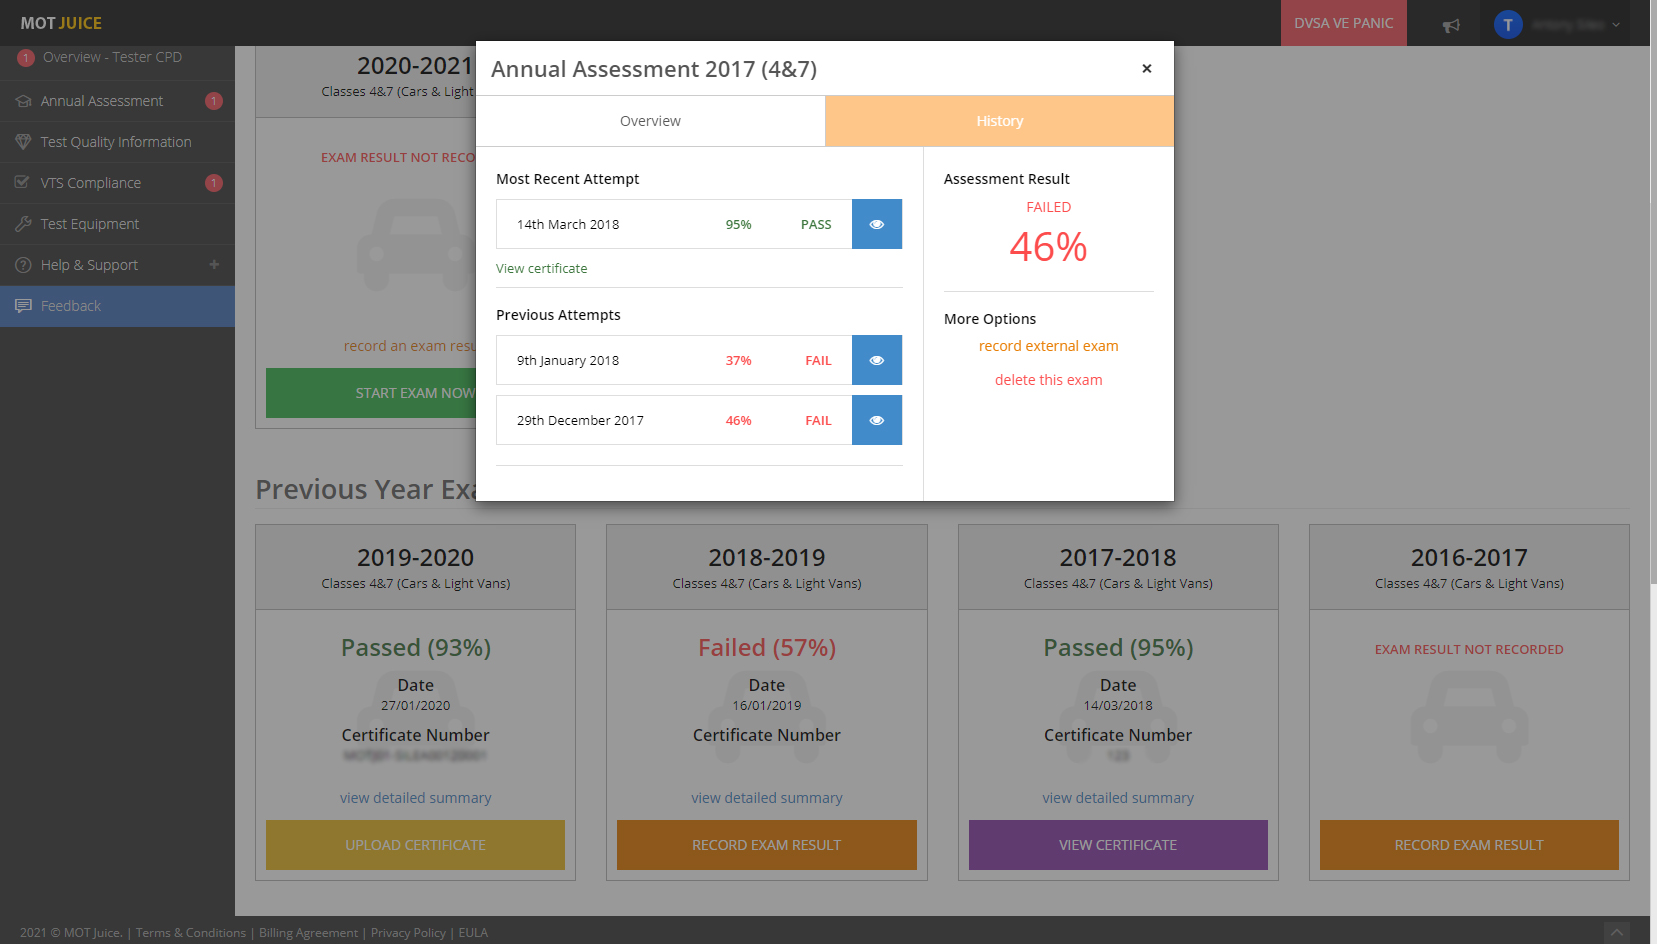Viewport: 1657px width, 944px height.
Task: Click record external exam link
Action: (1048, 346)
